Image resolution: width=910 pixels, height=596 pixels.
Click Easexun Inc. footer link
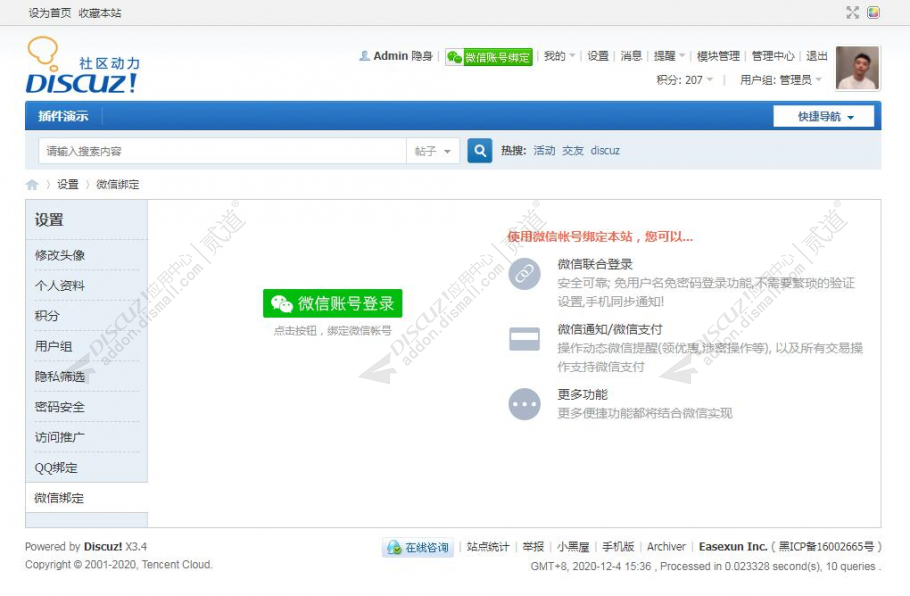click(733, 547)
